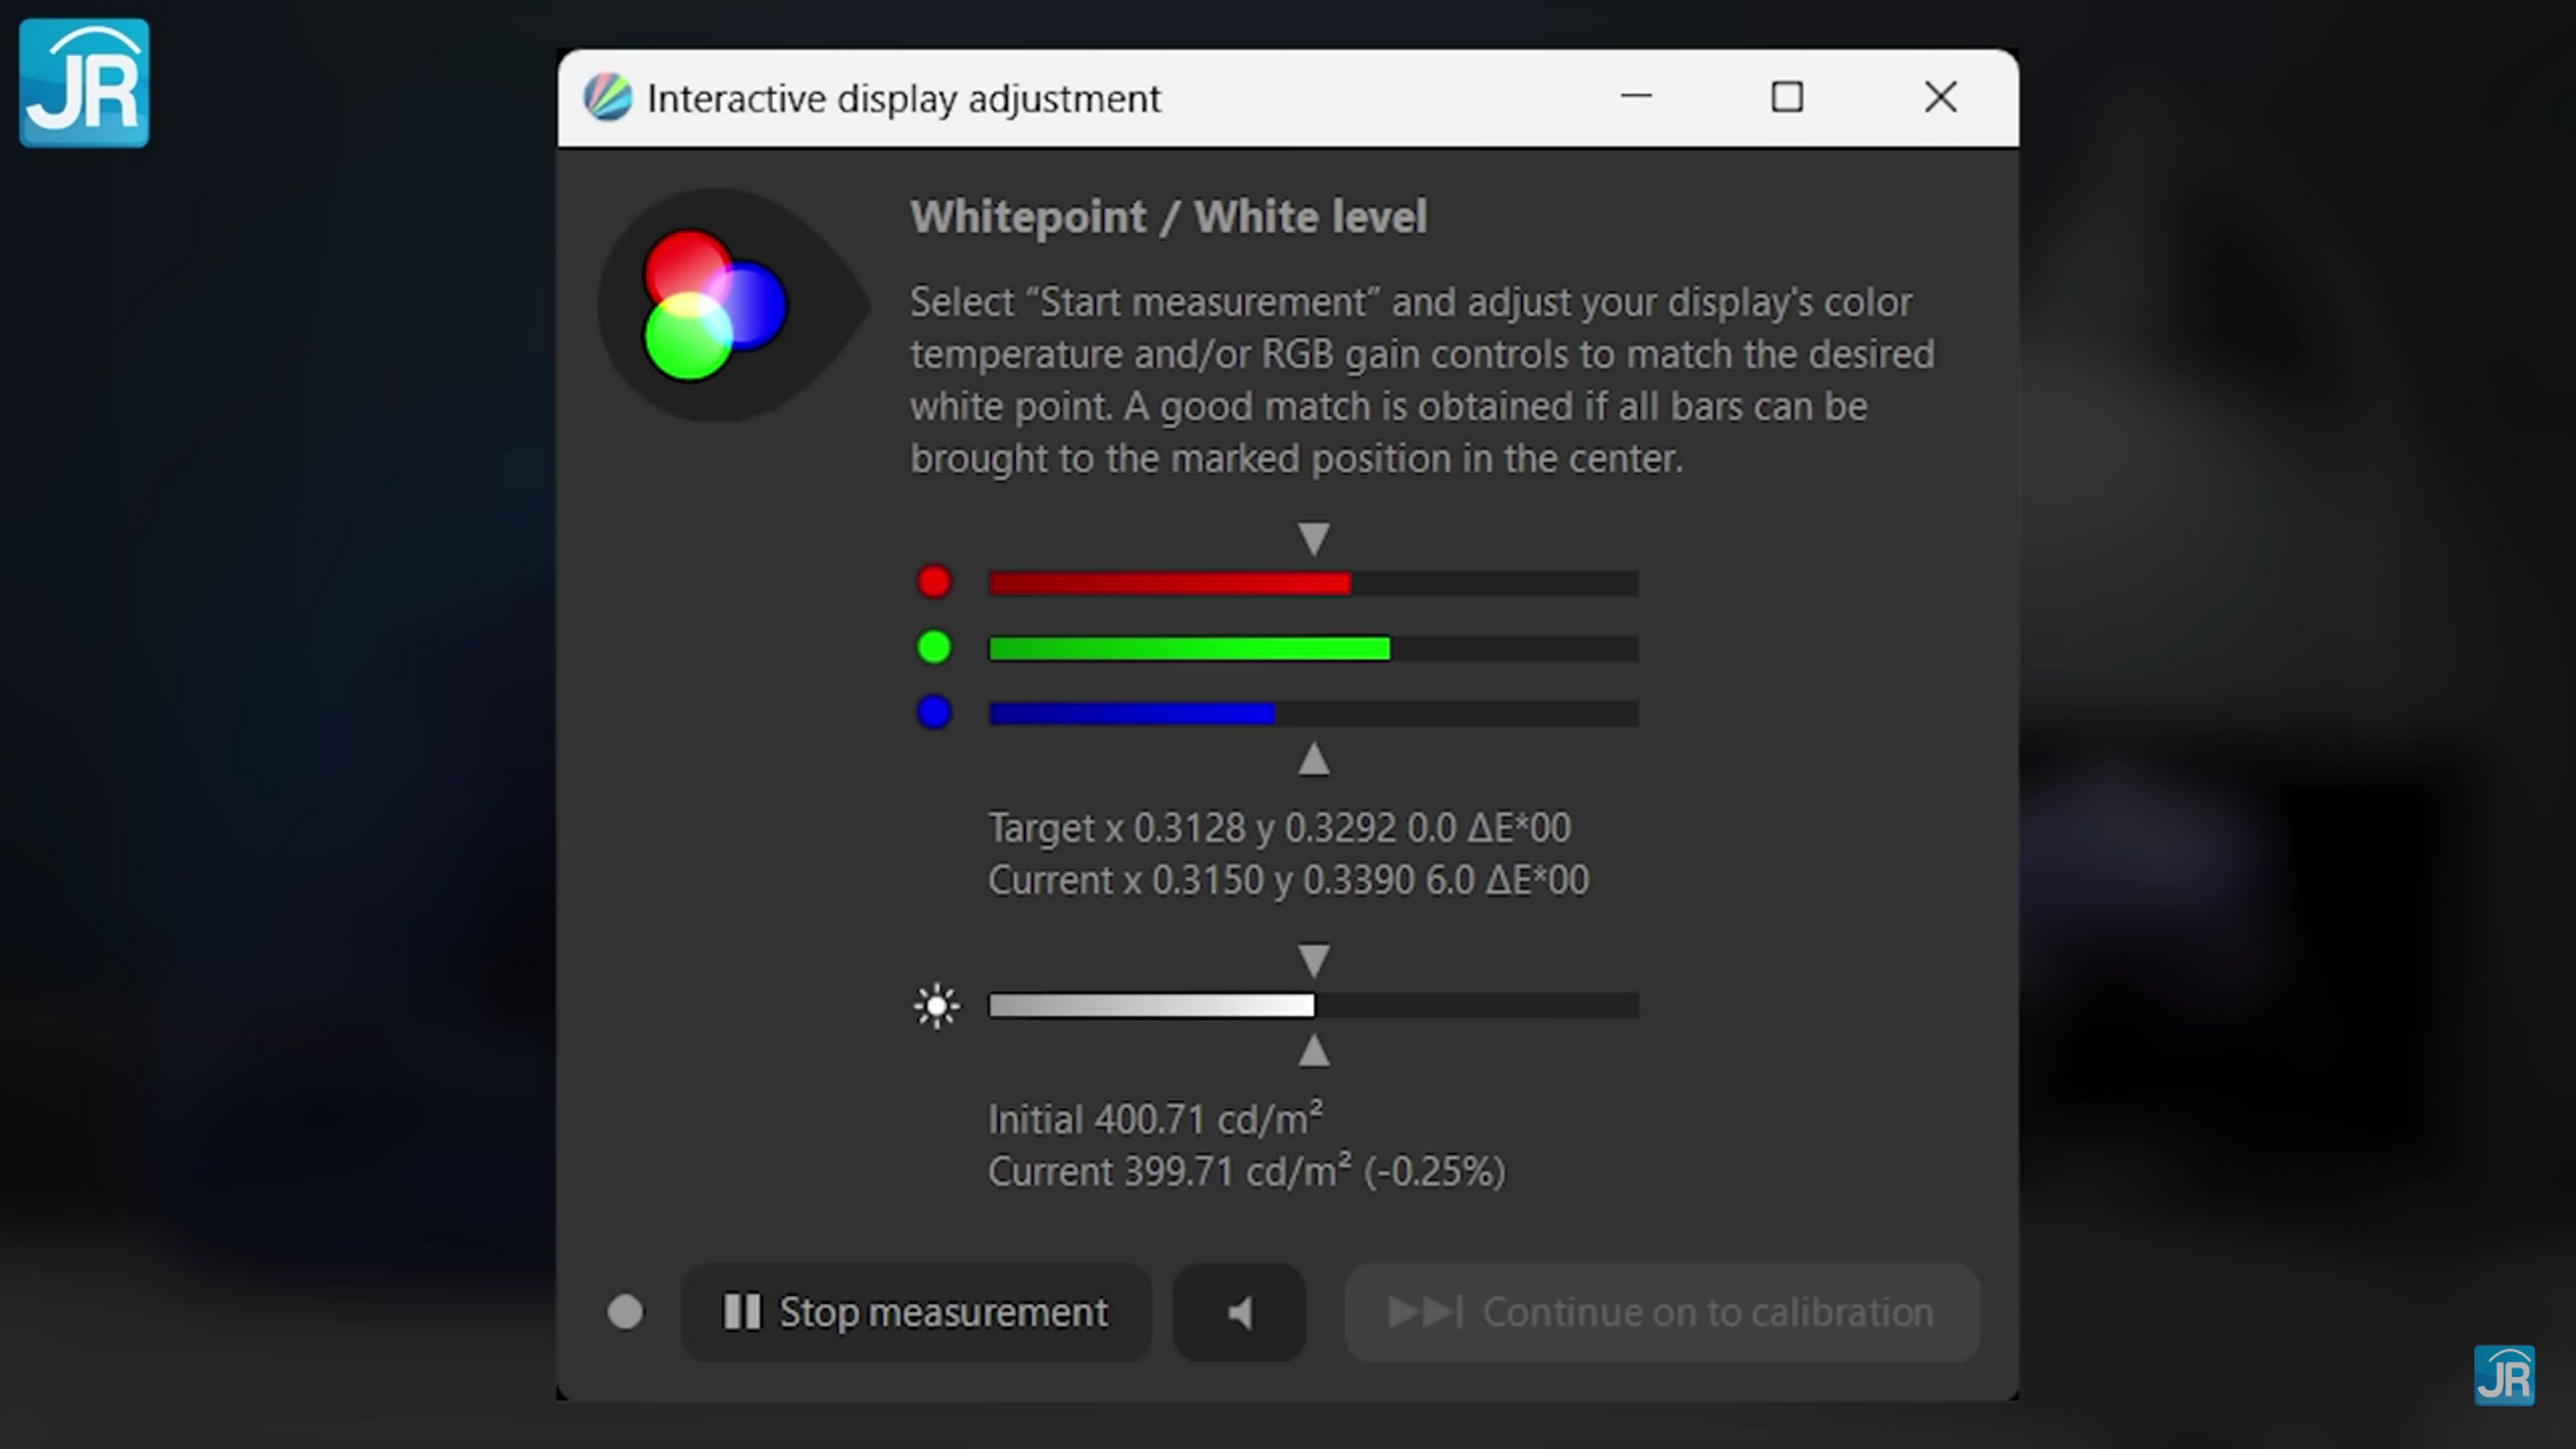Click the red channel dot indicator
The height and width of the screenshot is (1449, 2576).
934,582
